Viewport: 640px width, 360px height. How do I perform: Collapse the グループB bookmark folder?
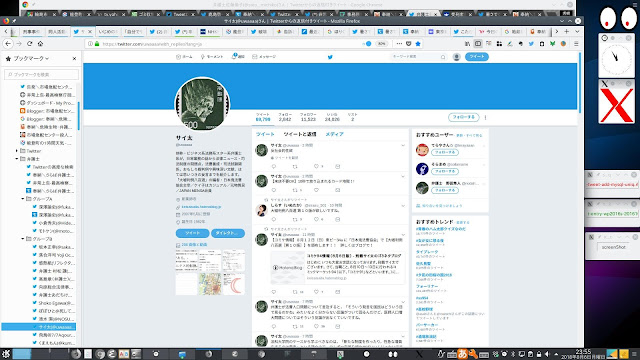22,239
